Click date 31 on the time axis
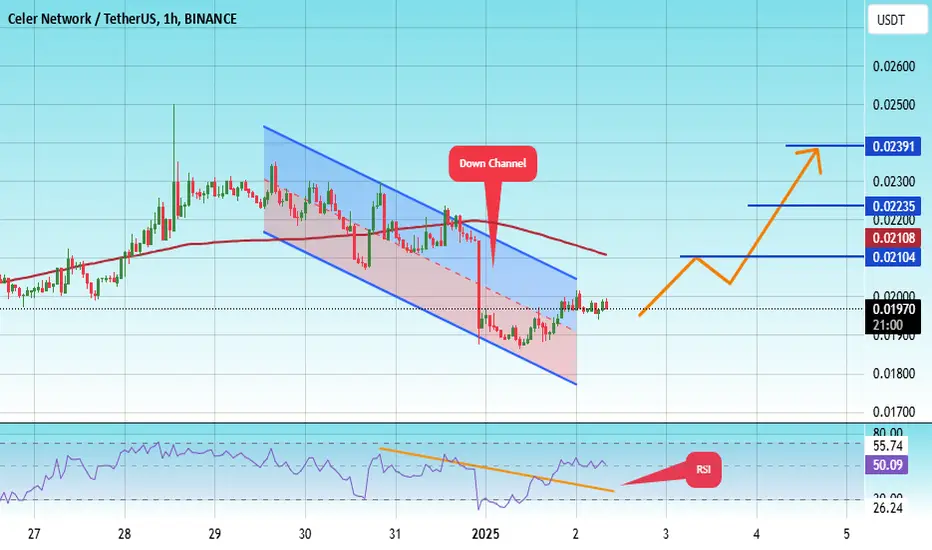This screenshot has height=550, width=932. coord(395,534)
